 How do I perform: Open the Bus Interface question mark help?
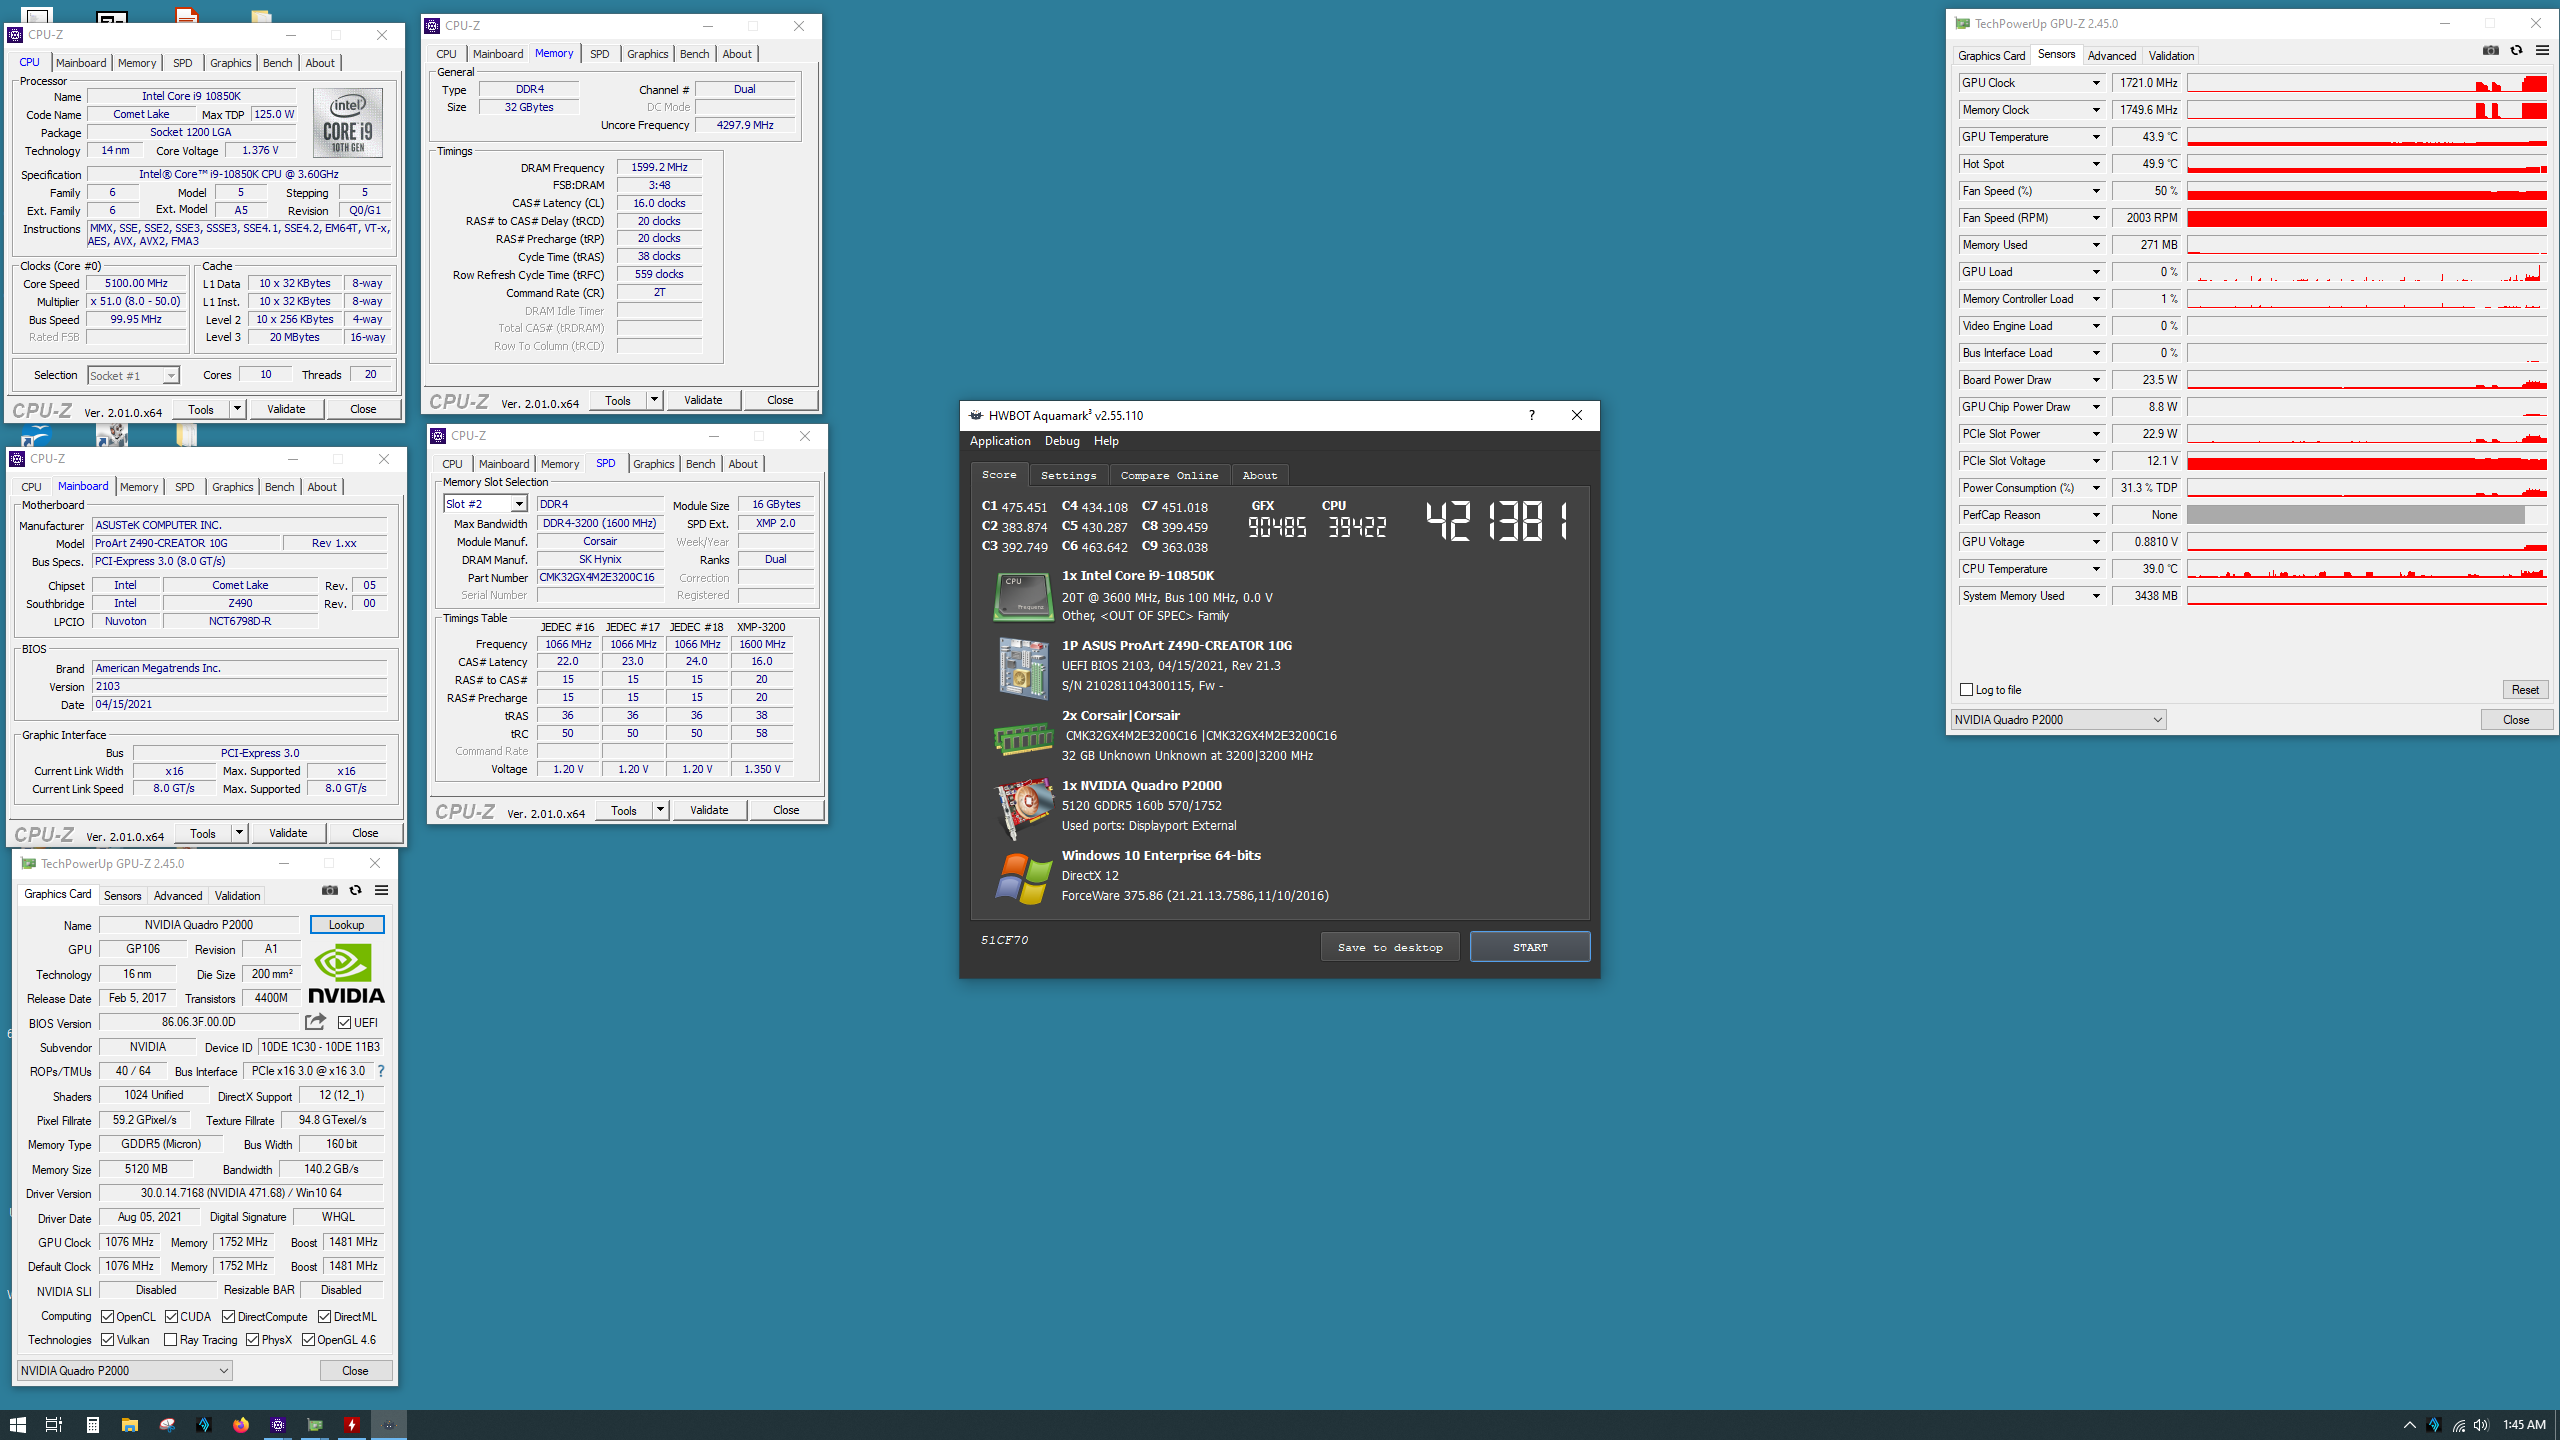[381, 1071]
